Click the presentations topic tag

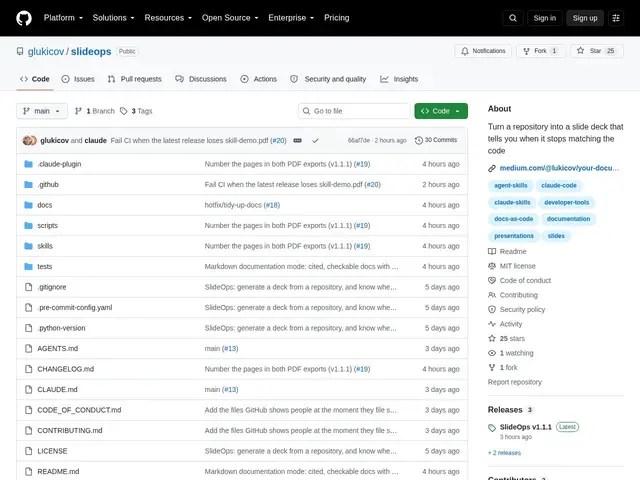click(514, 236)
